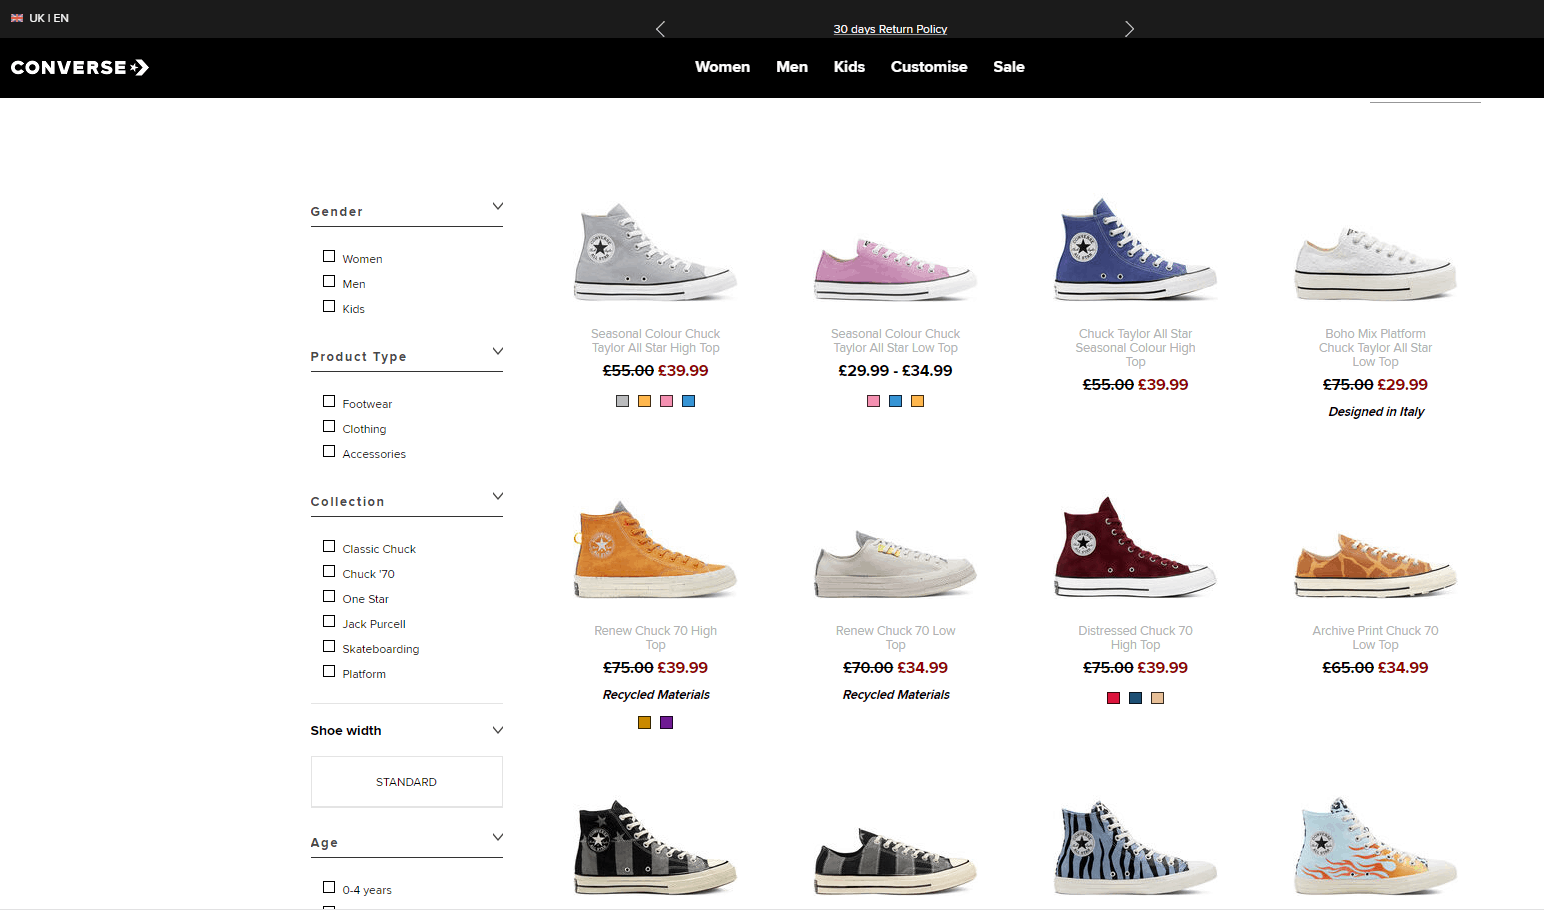Click the Converse logo
1544x914 pixels.
(80, 67)
